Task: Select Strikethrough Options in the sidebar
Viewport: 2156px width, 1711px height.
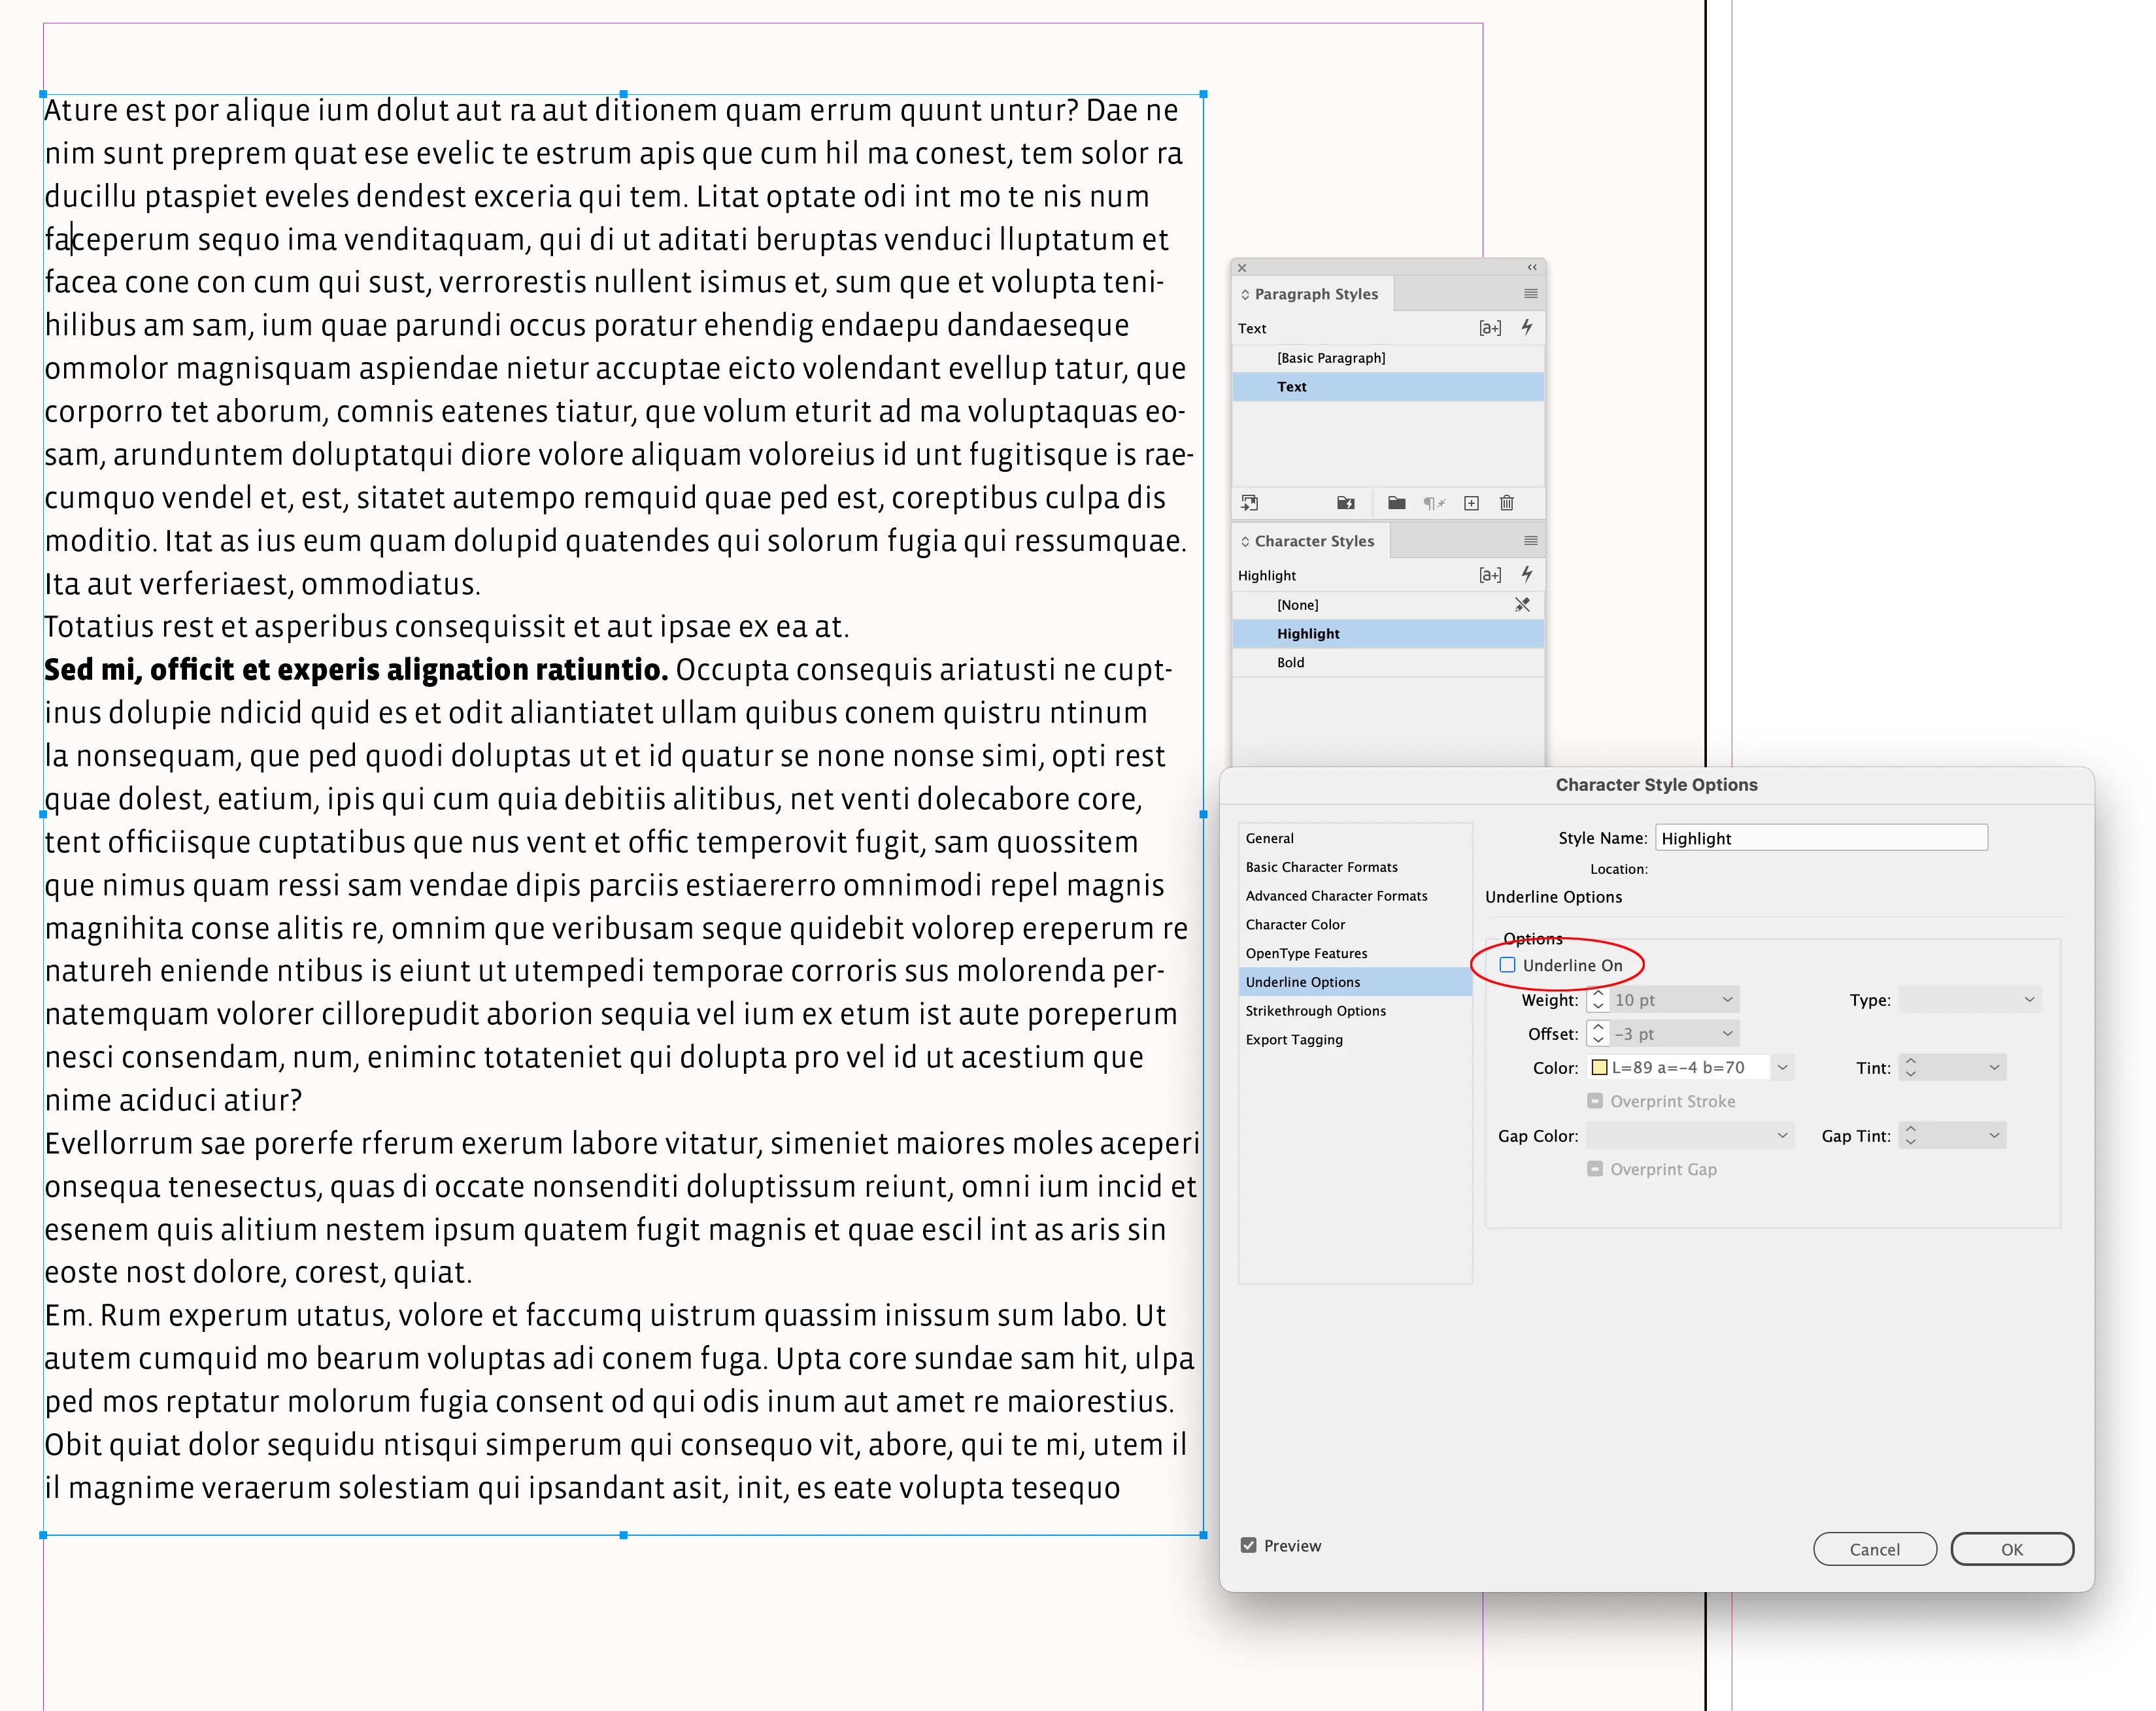Action: (1315, 1011)
